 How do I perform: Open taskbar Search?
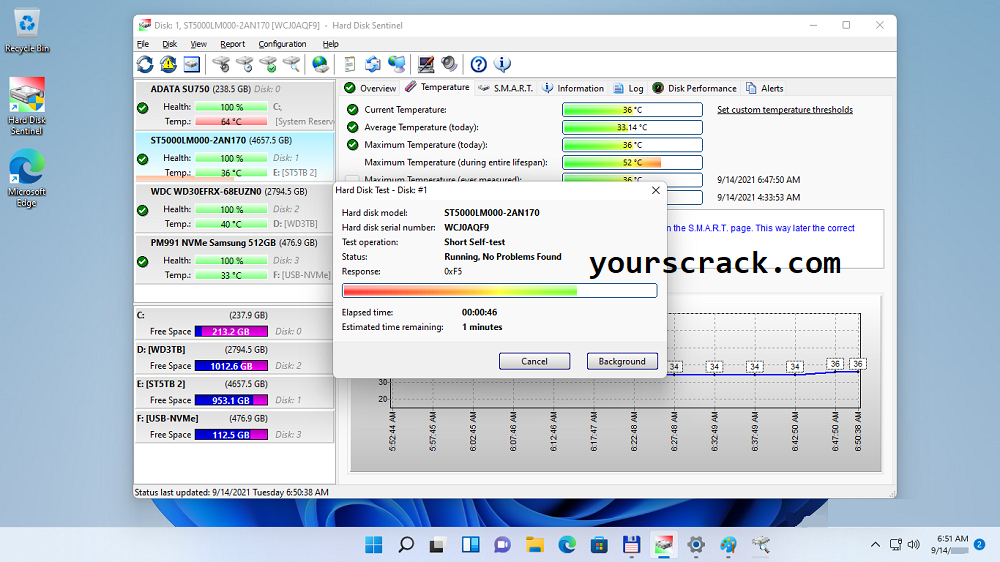click(406, 545)
